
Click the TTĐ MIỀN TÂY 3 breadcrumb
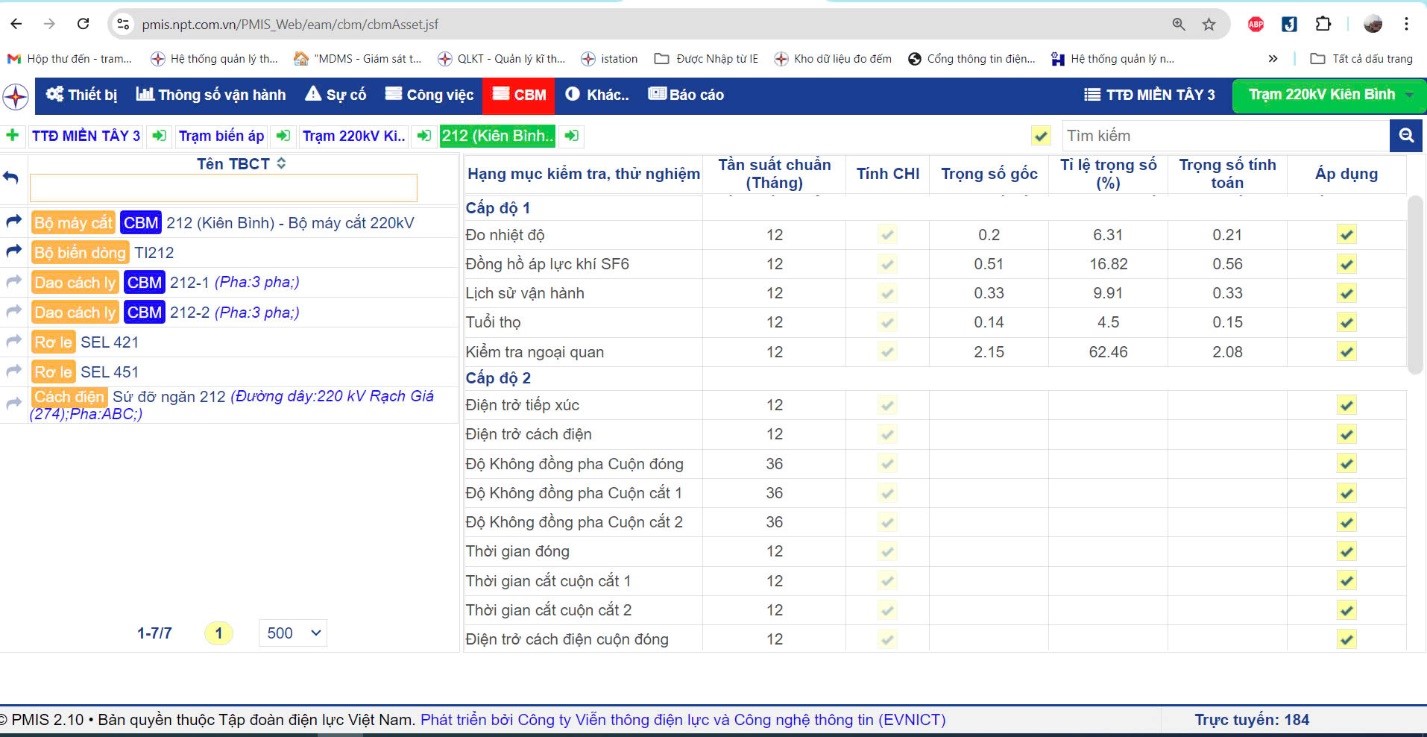(86, 136)
